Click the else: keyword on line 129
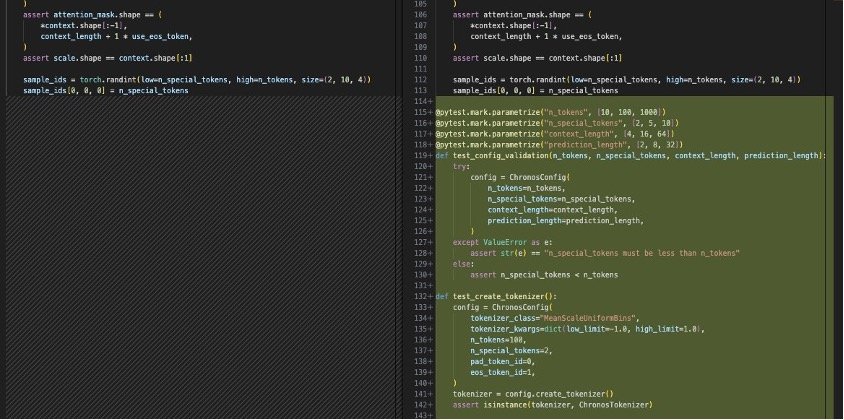 463,264
